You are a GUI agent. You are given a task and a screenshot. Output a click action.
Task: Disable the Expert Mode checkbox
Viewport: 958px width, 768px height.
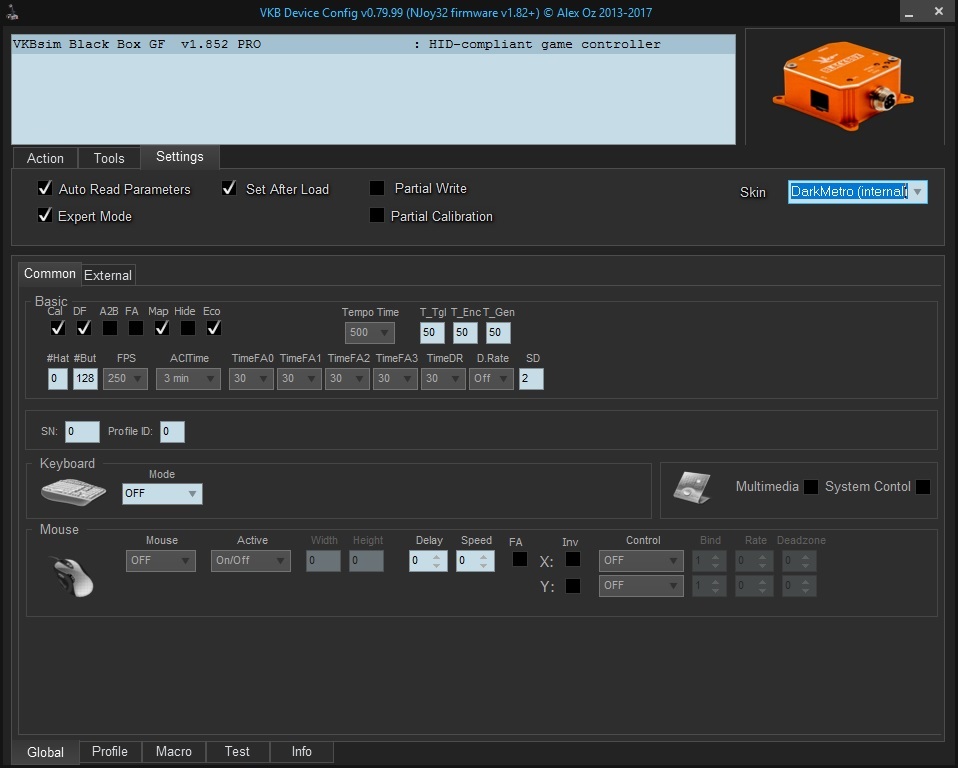point(45,215)
